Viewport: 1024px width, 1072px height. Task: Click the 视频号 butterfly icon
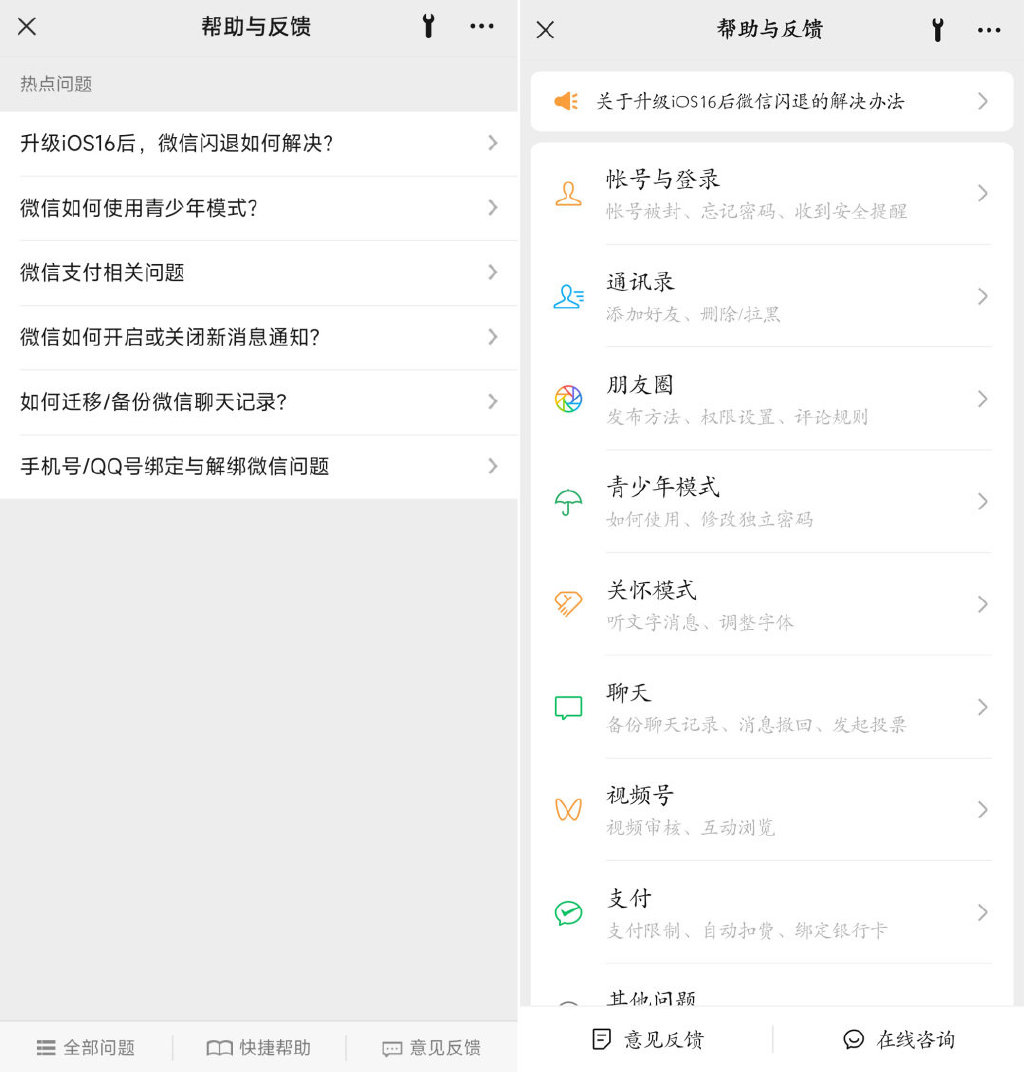point(568,809)
